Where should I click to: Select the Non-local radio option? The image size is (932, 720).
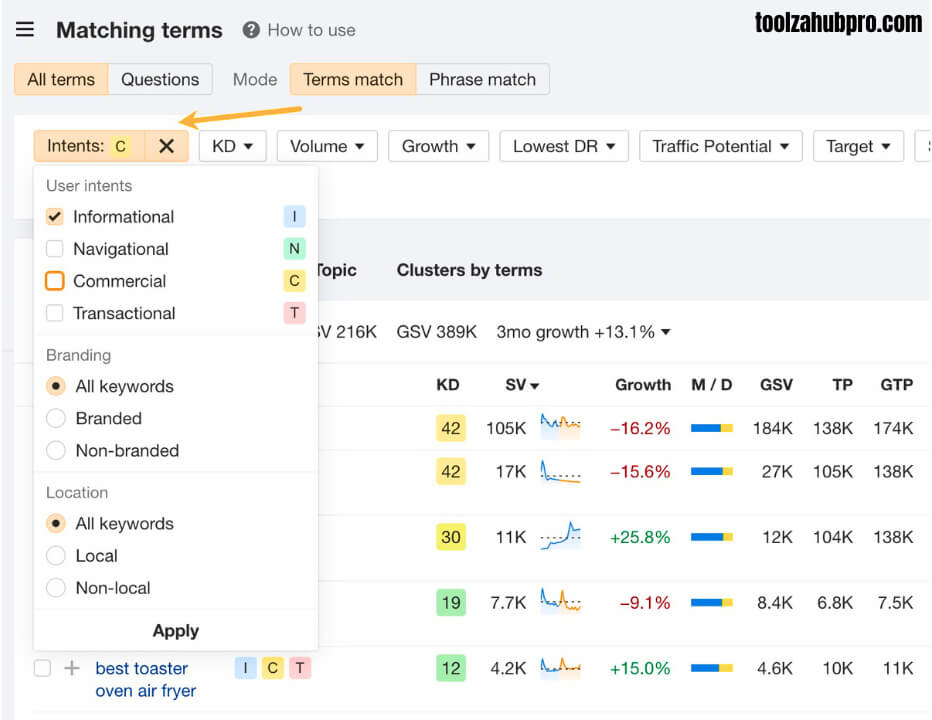(x=56, y=588)
